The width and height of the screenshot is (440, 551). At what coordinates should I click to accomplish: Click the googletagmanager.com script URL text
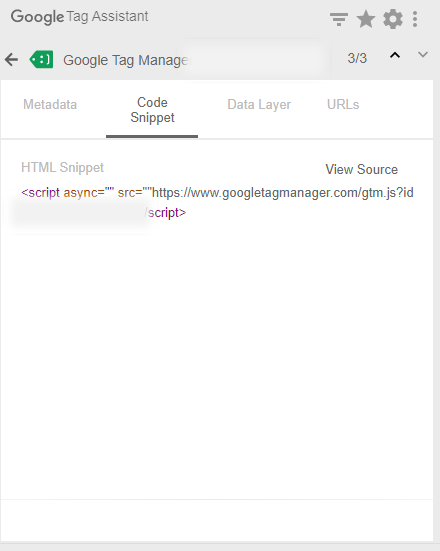click(283, 193)
